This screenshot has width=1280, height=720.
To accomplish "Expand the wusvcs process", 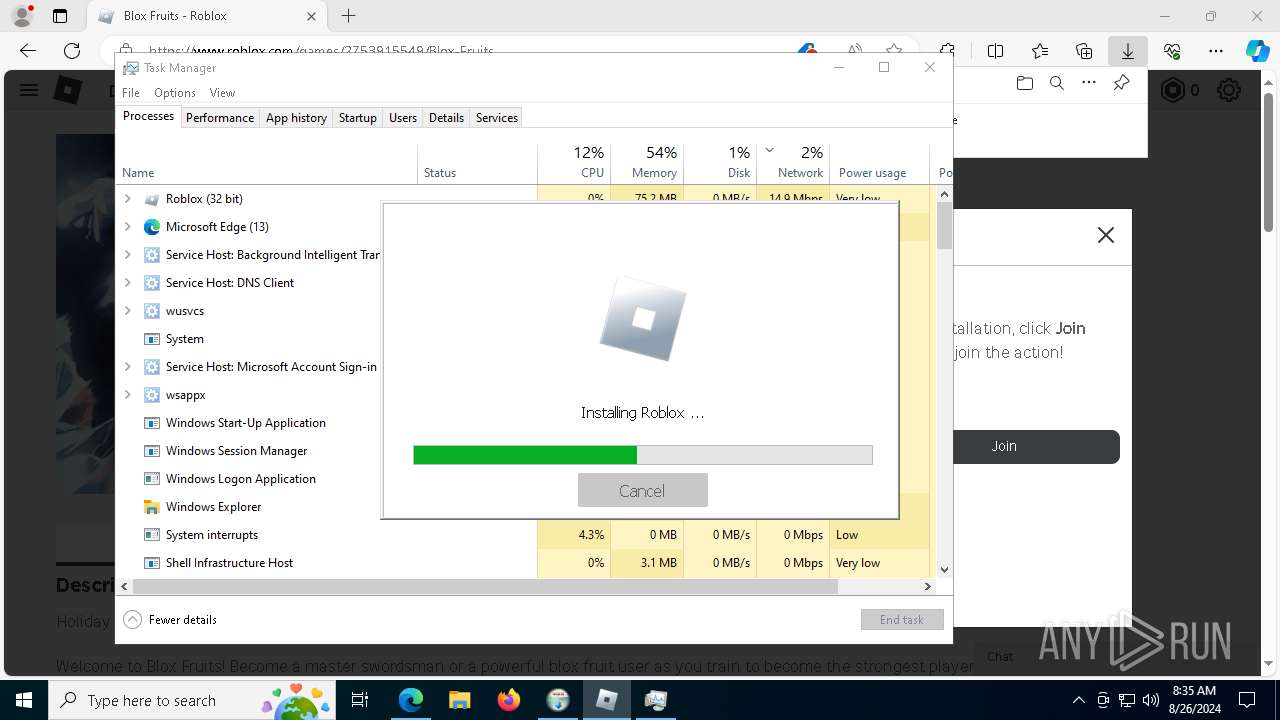I will point(127,311).
